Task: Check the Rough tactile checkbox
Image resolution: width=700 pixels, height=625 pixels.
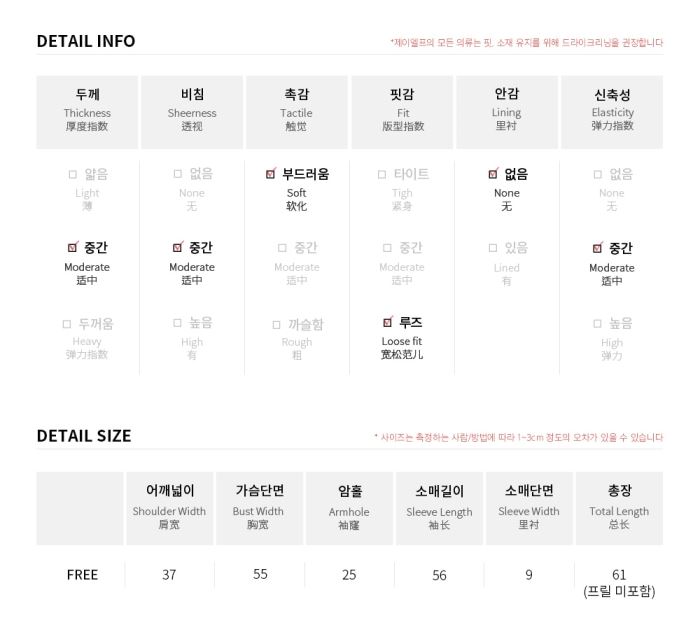Action: [276, 325]
